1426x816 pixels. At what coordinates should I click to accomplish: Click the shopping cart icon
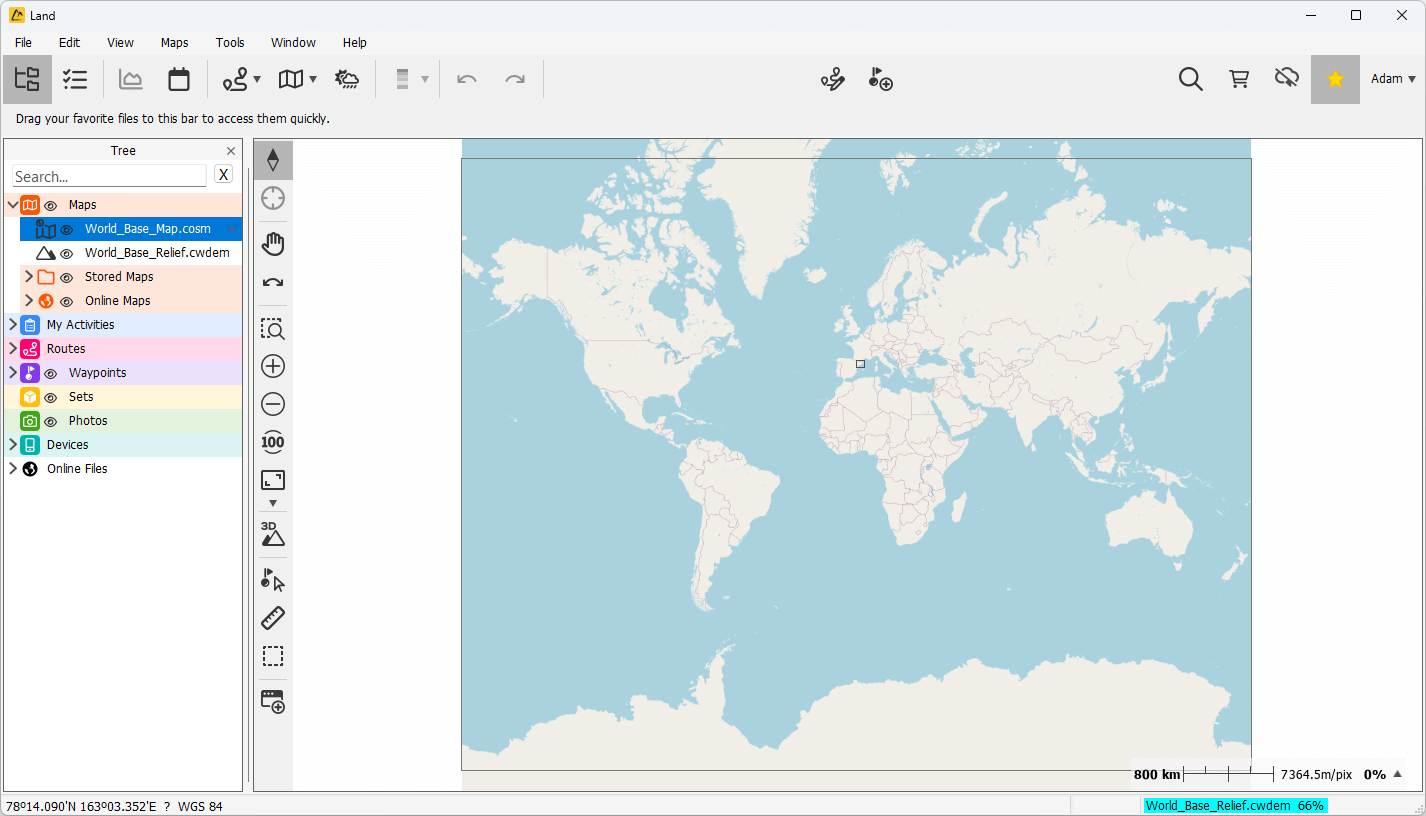coord(1238,78)
